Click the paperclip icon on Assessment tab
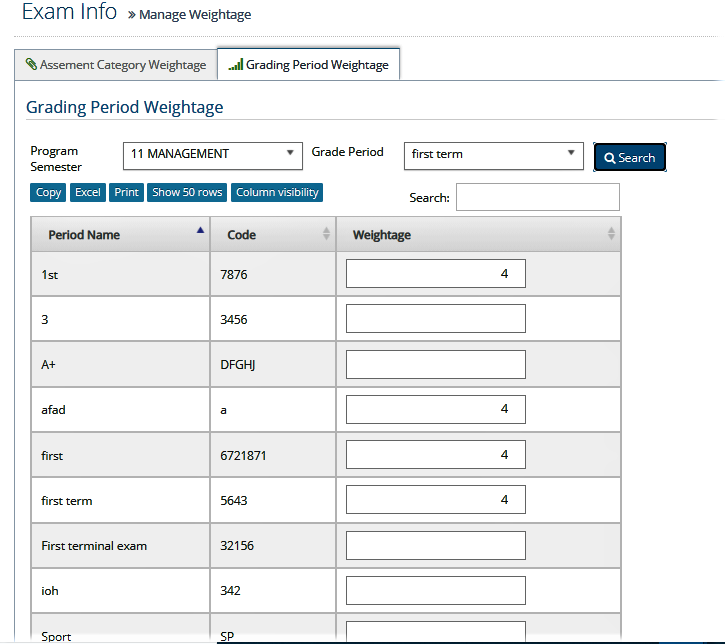Screen dimensions: 725x644 31,64
